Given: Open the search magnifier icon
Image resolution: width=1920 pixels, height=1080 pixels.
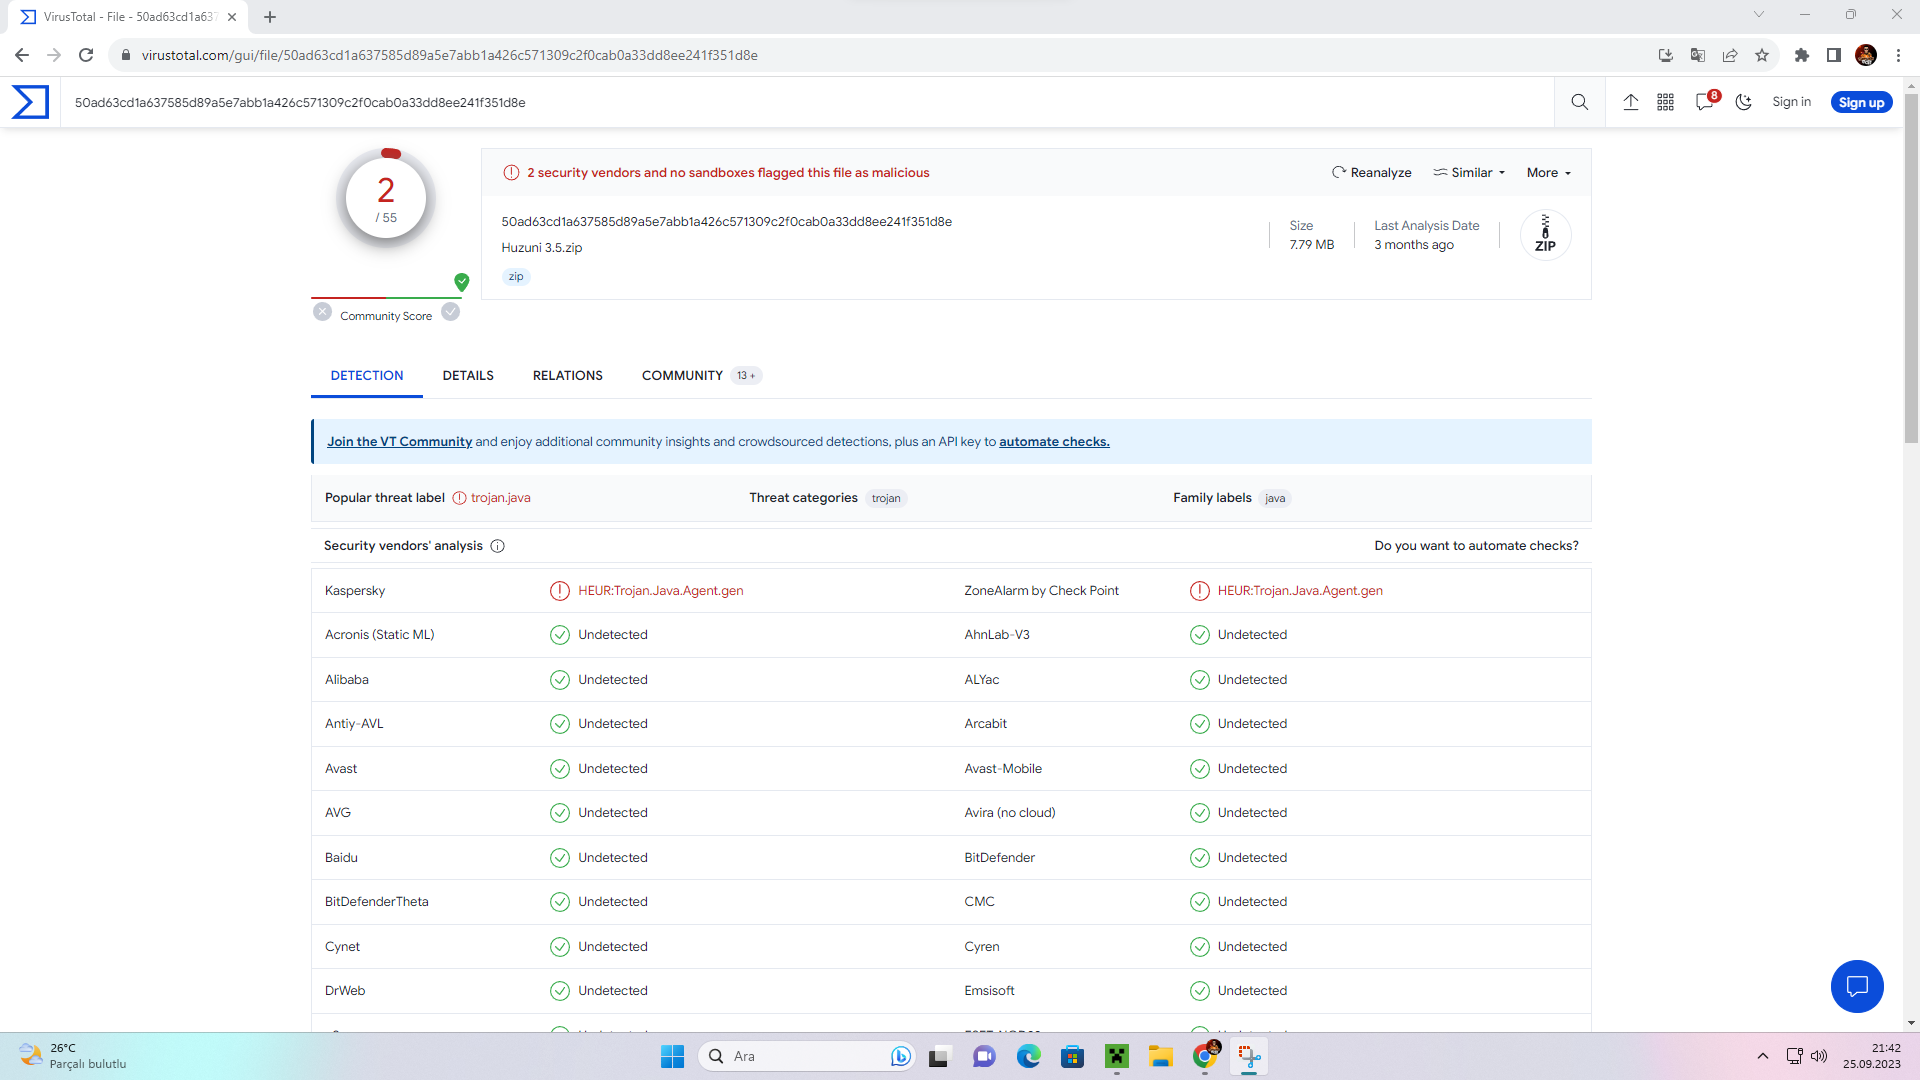Looking at the screenshot, I should point(1580,102).
